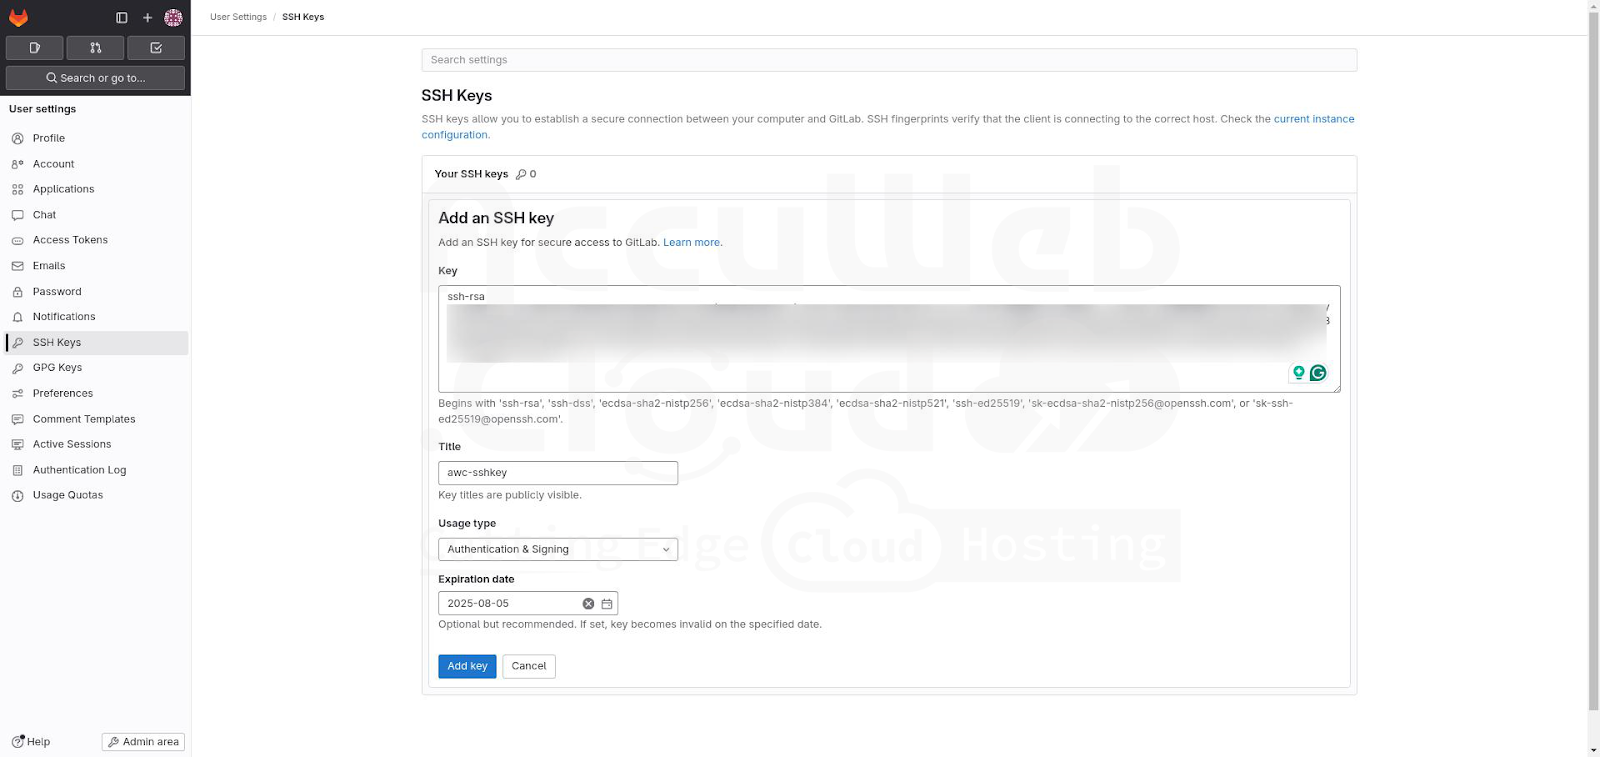Expand the Usage type dropdown
This screenshot has height=757, width=1600.
[557, 549]
